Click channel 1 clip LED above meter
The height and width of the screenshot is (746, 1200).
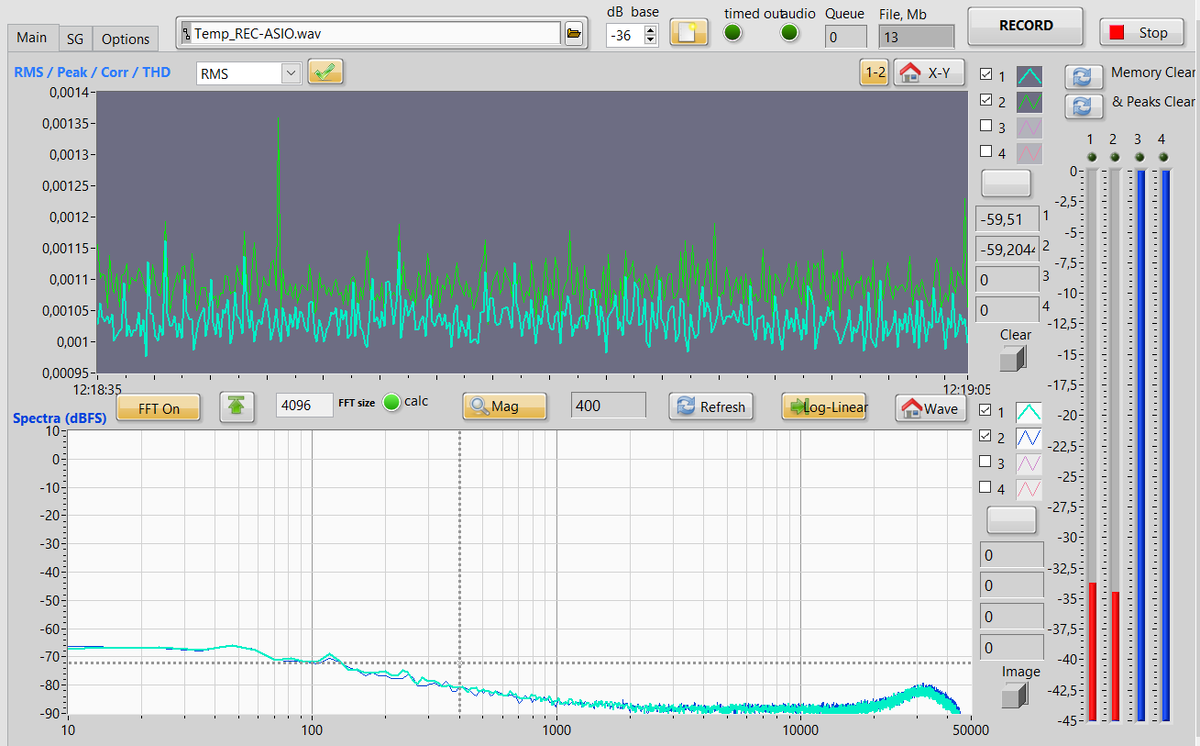pyautogui.click(x=1092, y=158)
